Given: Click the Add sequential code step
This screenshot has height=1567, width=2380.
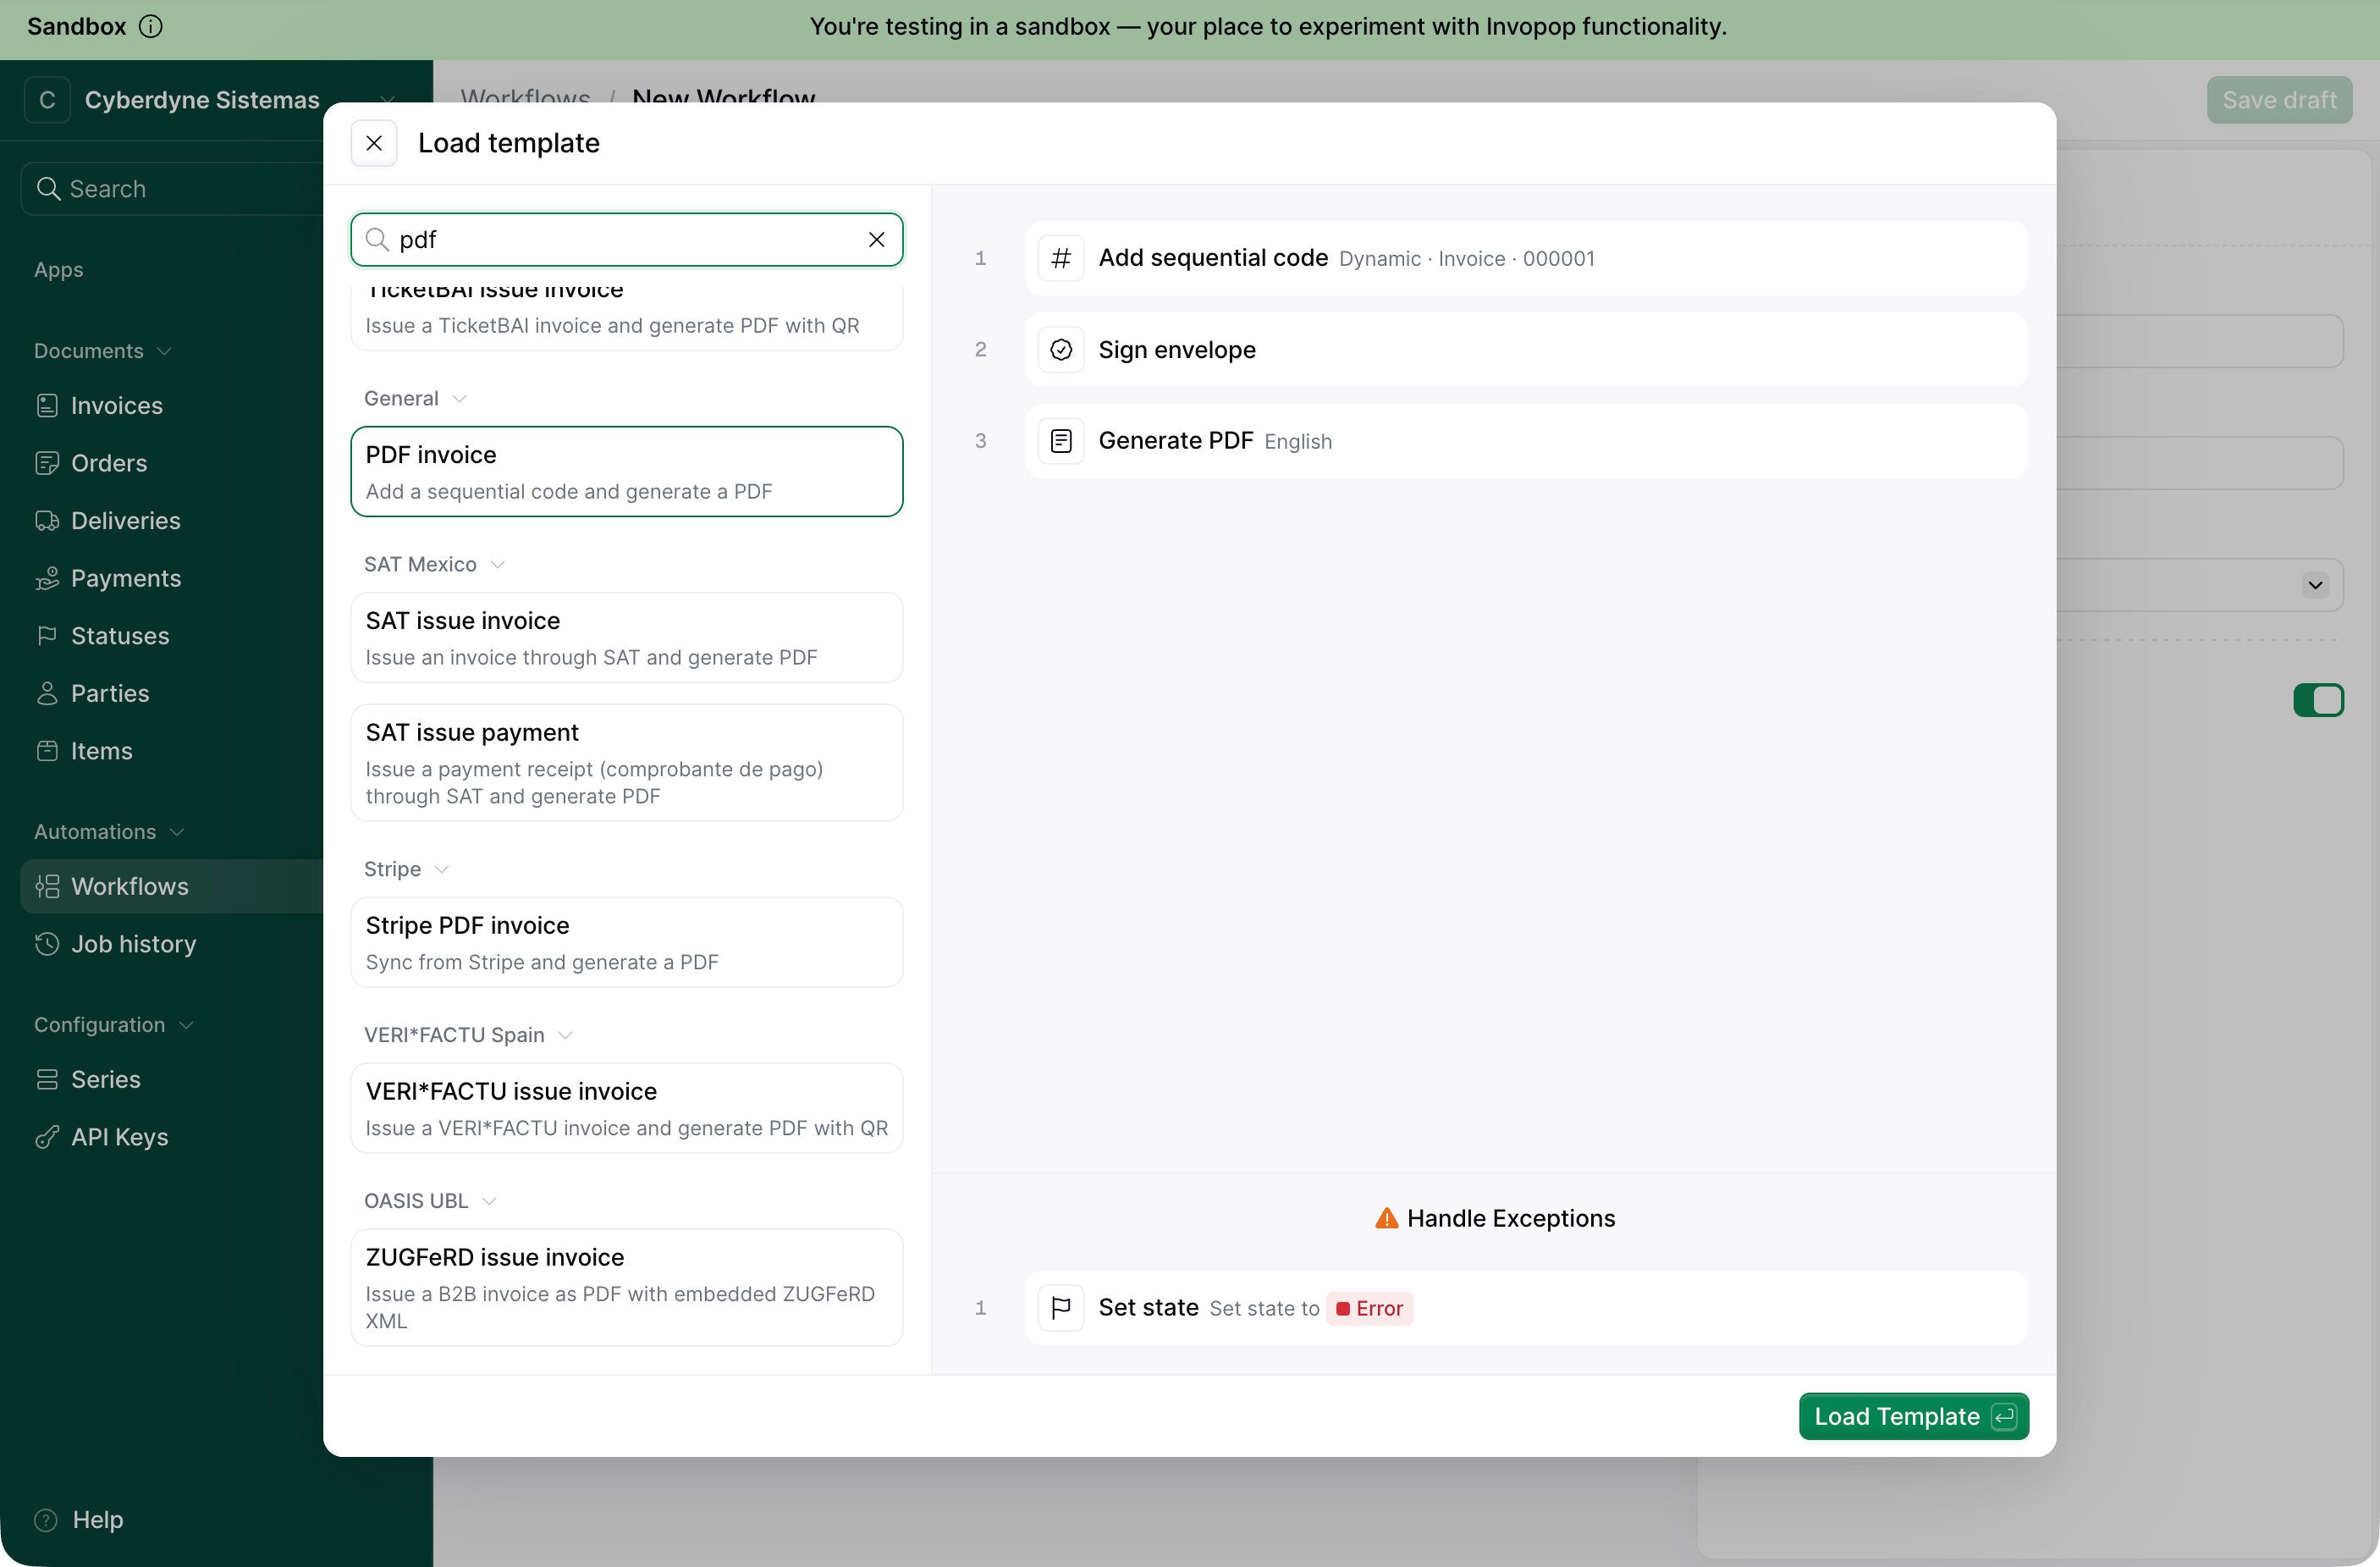Looking at the screenshot, I should pyautogui.click(x=1526, y=259).
